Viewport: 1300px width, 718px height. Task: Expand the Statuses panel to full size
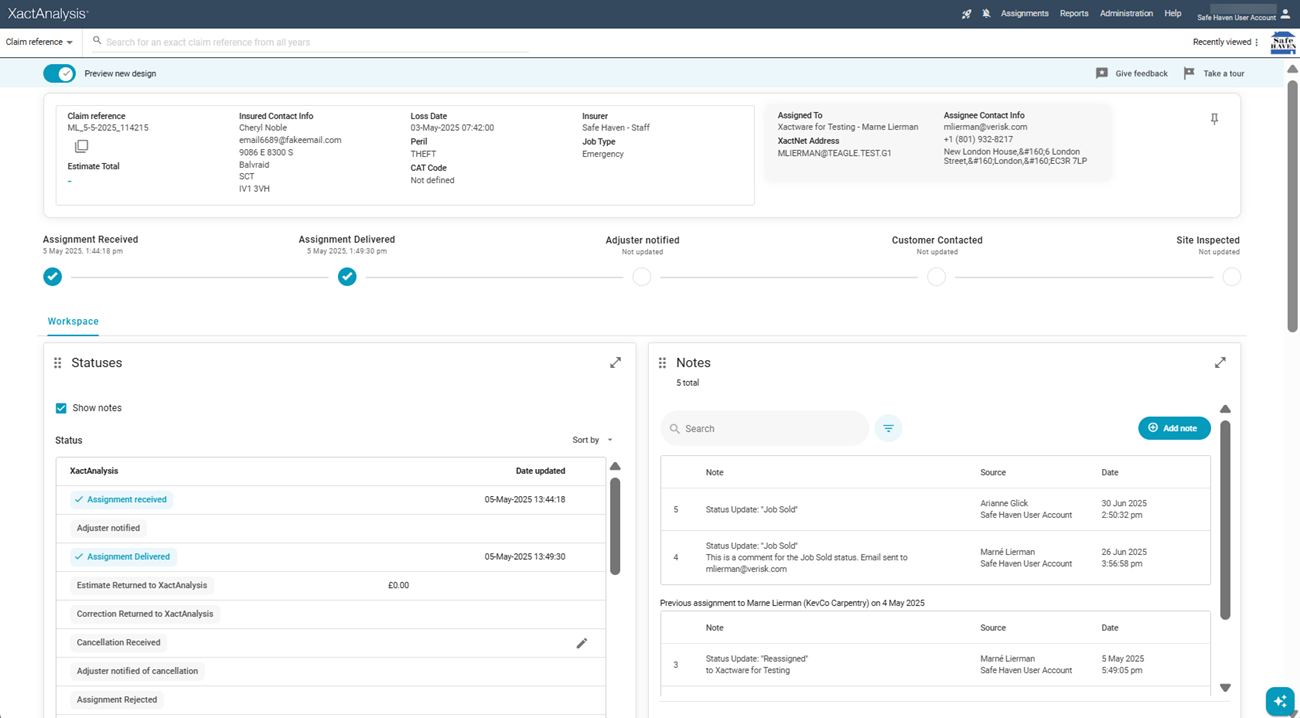615,363
